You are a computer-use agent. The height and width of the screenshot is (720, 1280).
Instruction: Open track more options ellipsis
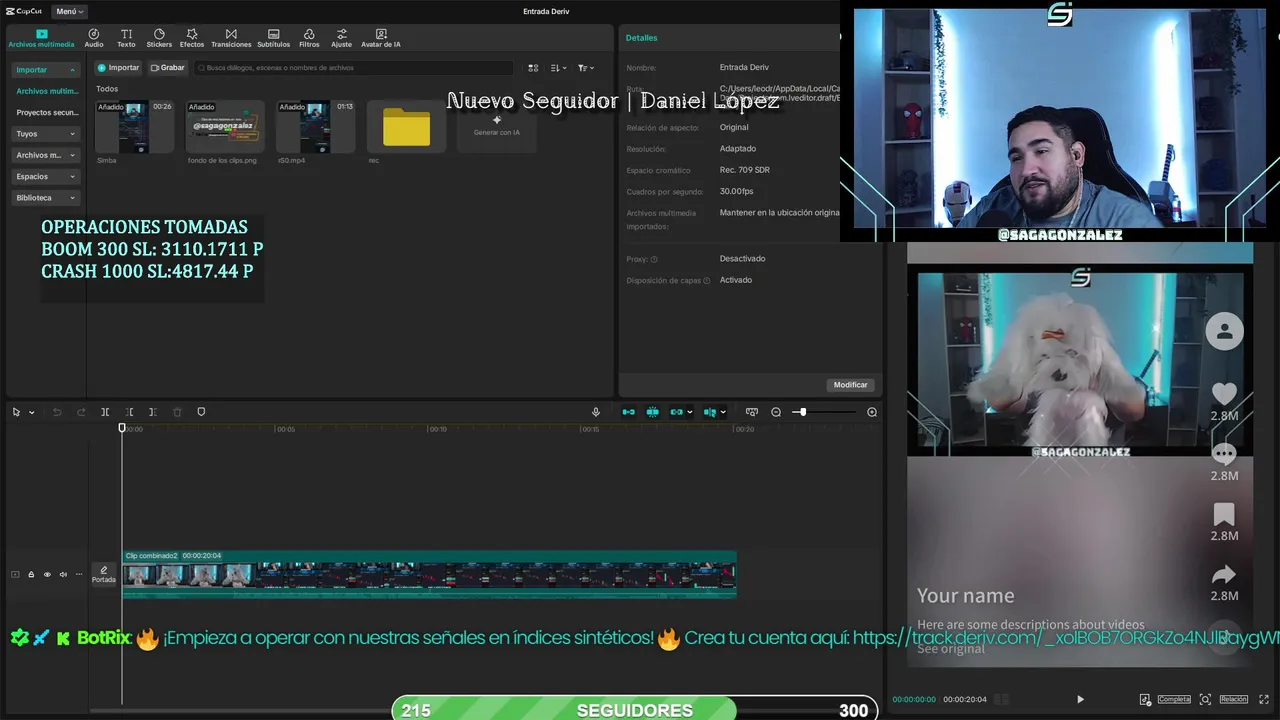coord(79,574)
